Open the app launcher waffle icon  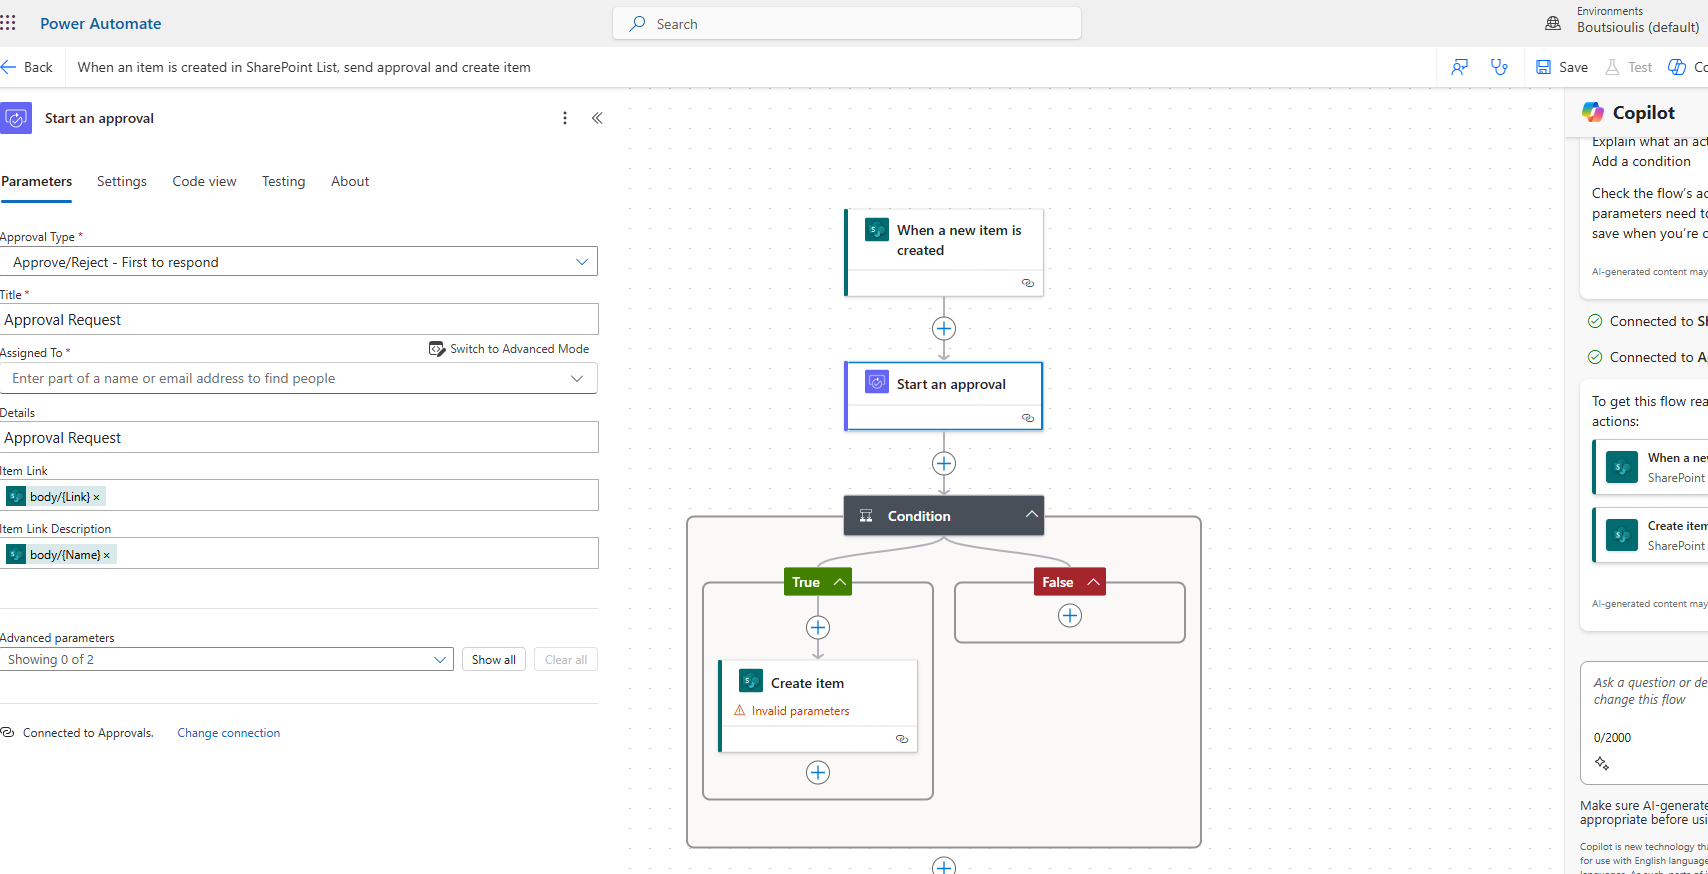pos(8,23)
